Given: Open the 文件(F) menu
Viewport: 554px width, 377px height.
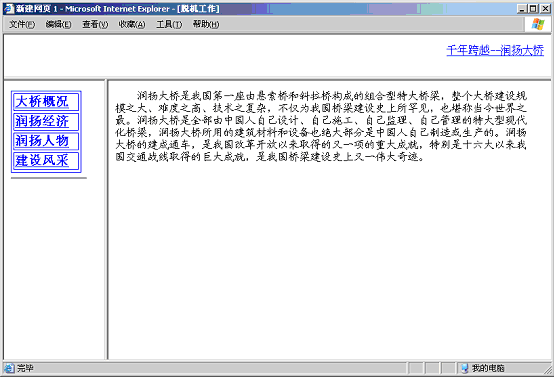Looking at the screenshot, I should (22, 24).
